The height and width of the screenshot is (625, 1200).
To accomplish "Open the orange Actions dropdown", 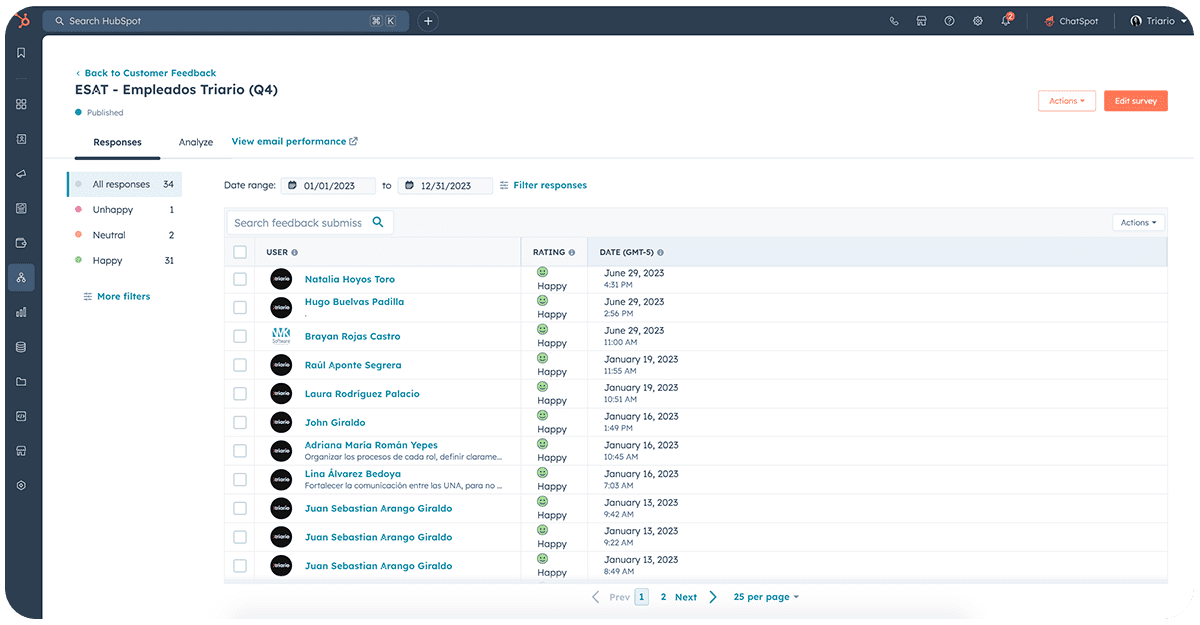I will pos(1067,101).
